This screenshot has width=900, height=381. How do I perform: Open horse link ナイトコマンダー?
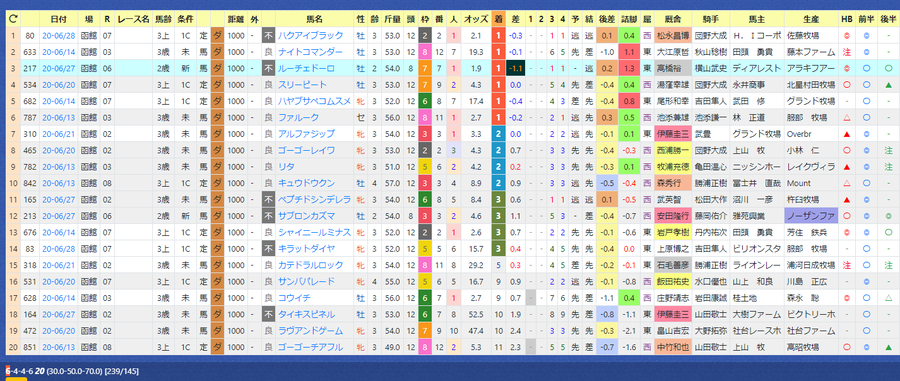pyautogui.click(x=311, y=52)
